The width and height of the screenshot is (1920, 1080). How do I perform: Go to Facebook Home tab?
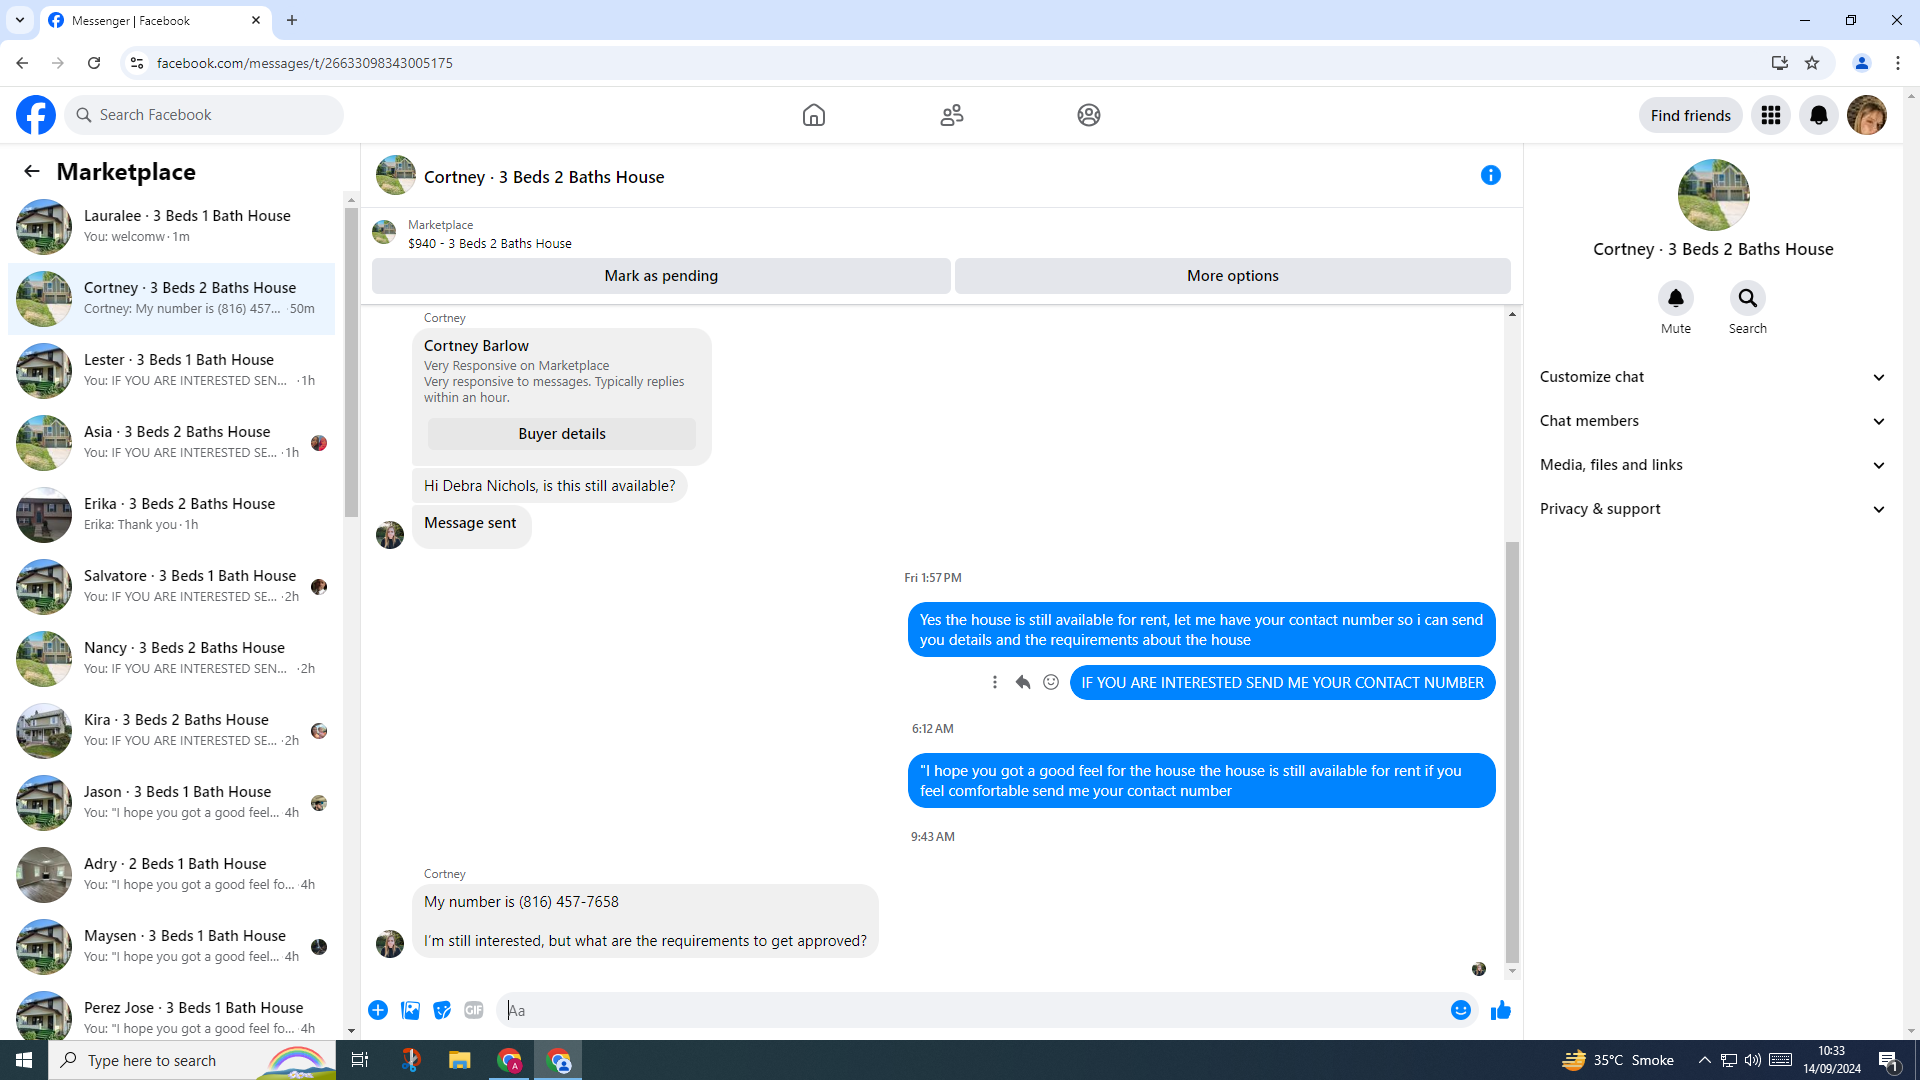(x=813, y=115)
